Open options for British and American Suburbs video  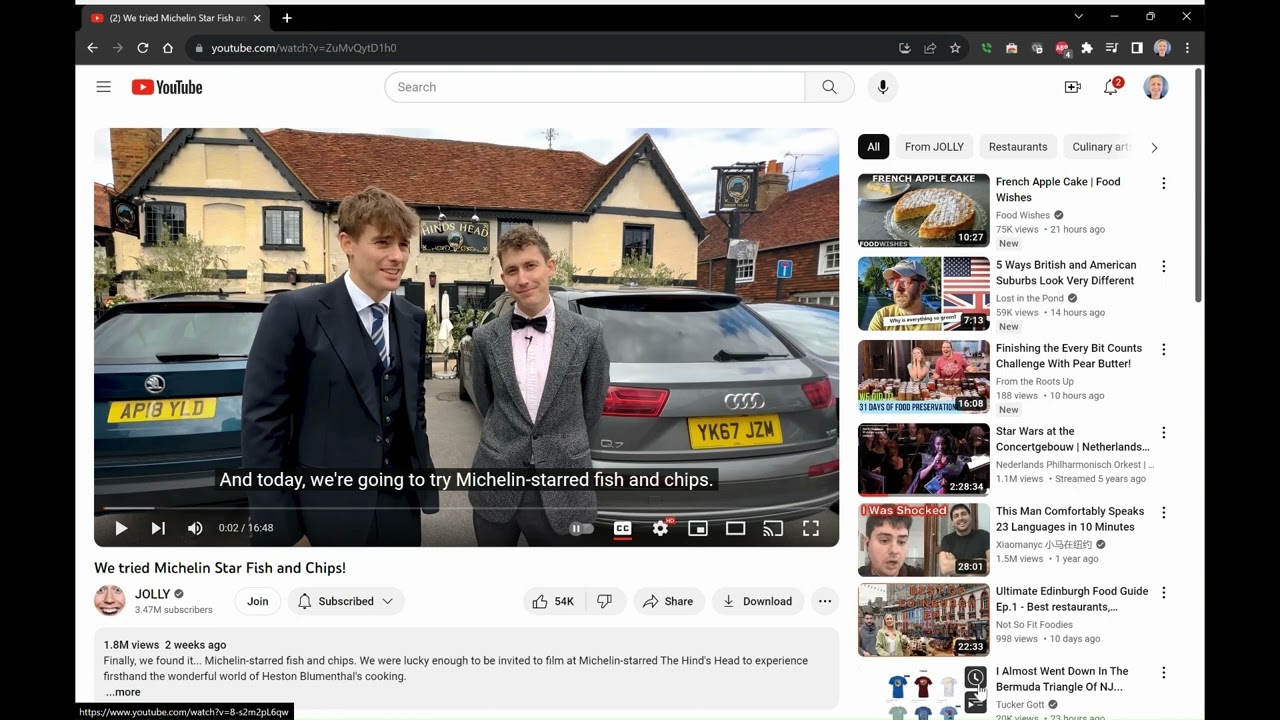(1163, 266)
